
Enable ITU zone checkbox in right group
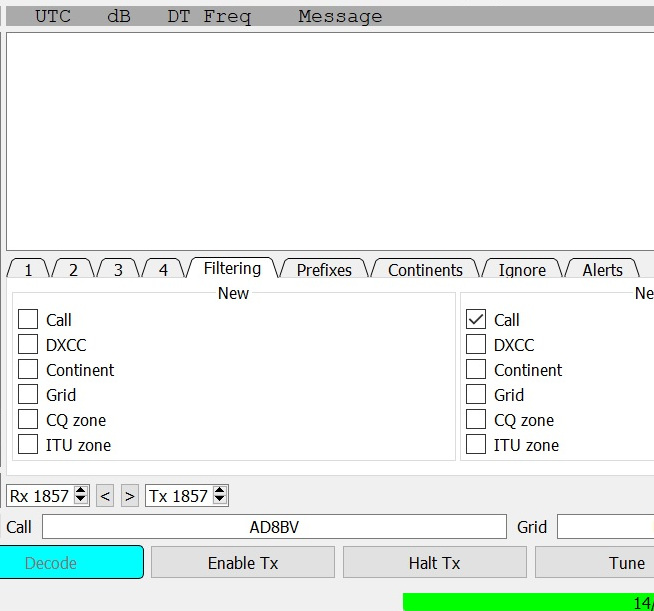pyautogui.click(x=476, y=445)
